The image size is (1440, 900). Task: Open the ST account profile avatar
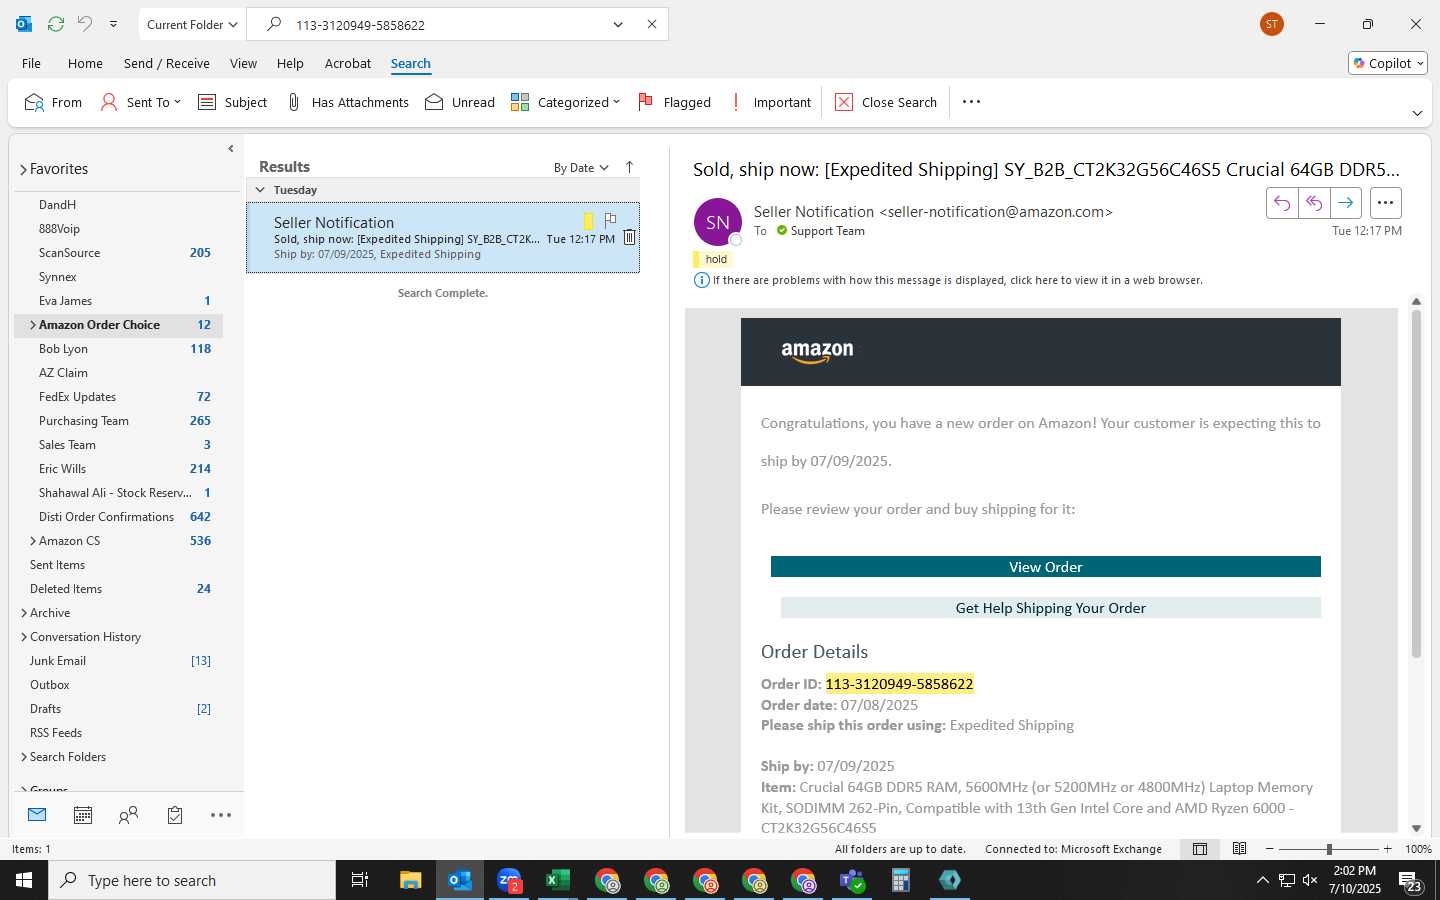tap(1272, 24)
